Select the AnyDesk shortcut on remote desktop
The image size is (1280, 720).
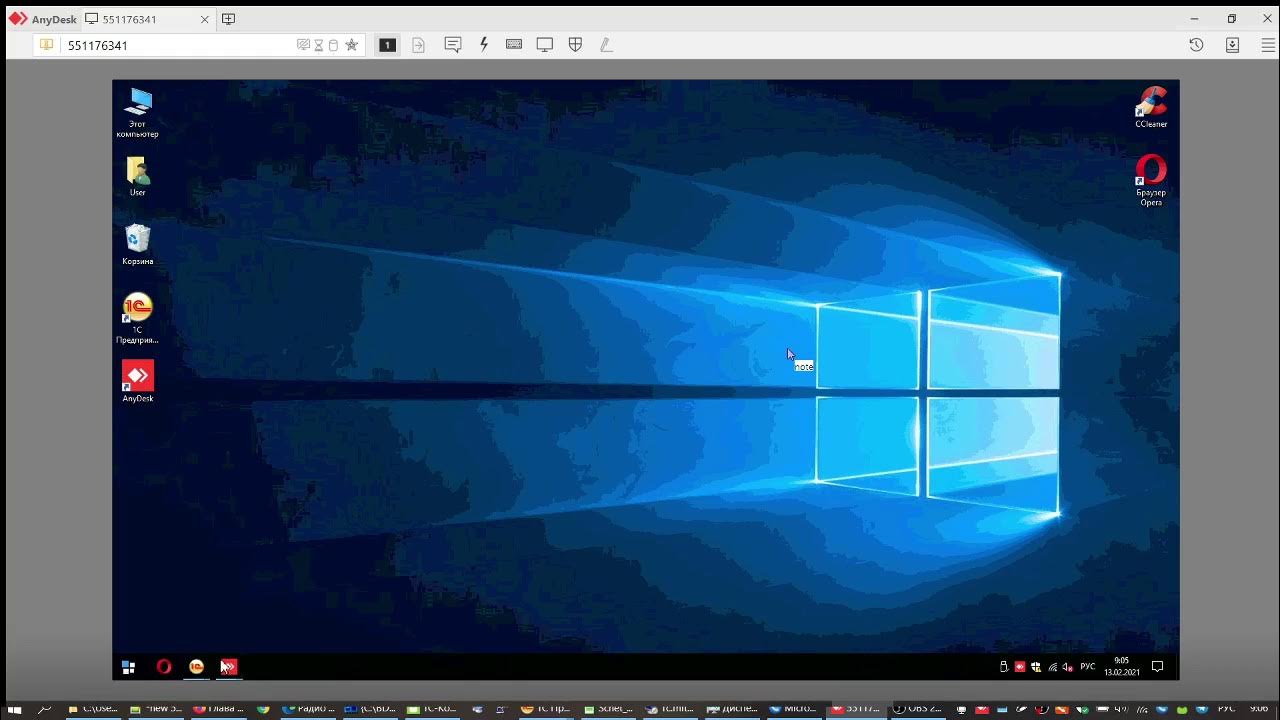tap(138, 382)
